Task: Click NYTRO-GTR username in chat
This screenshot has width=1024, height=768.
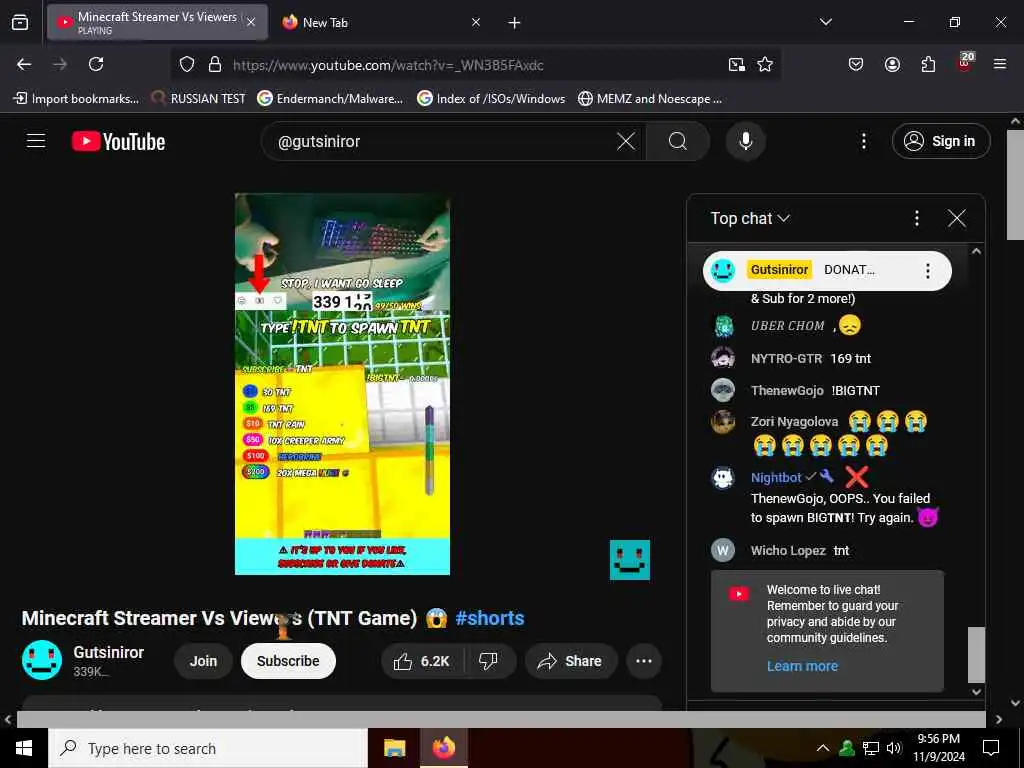Action: click(786, 359)
